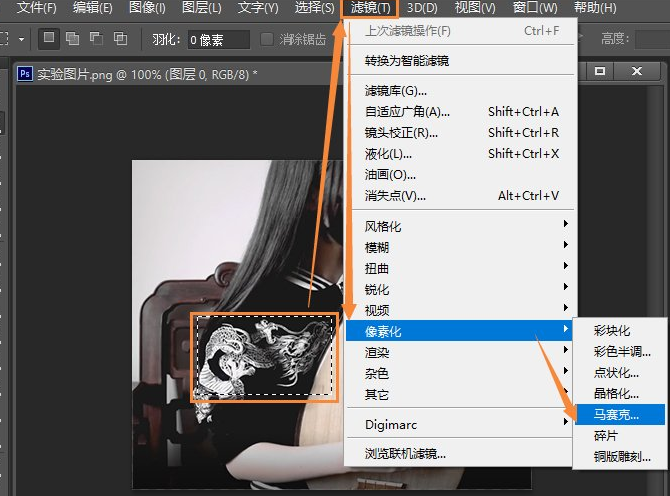Open the 选择(S) menu
Image resolution: width=670 pixels, height=496 pixels.
click(x=314, y=7)
